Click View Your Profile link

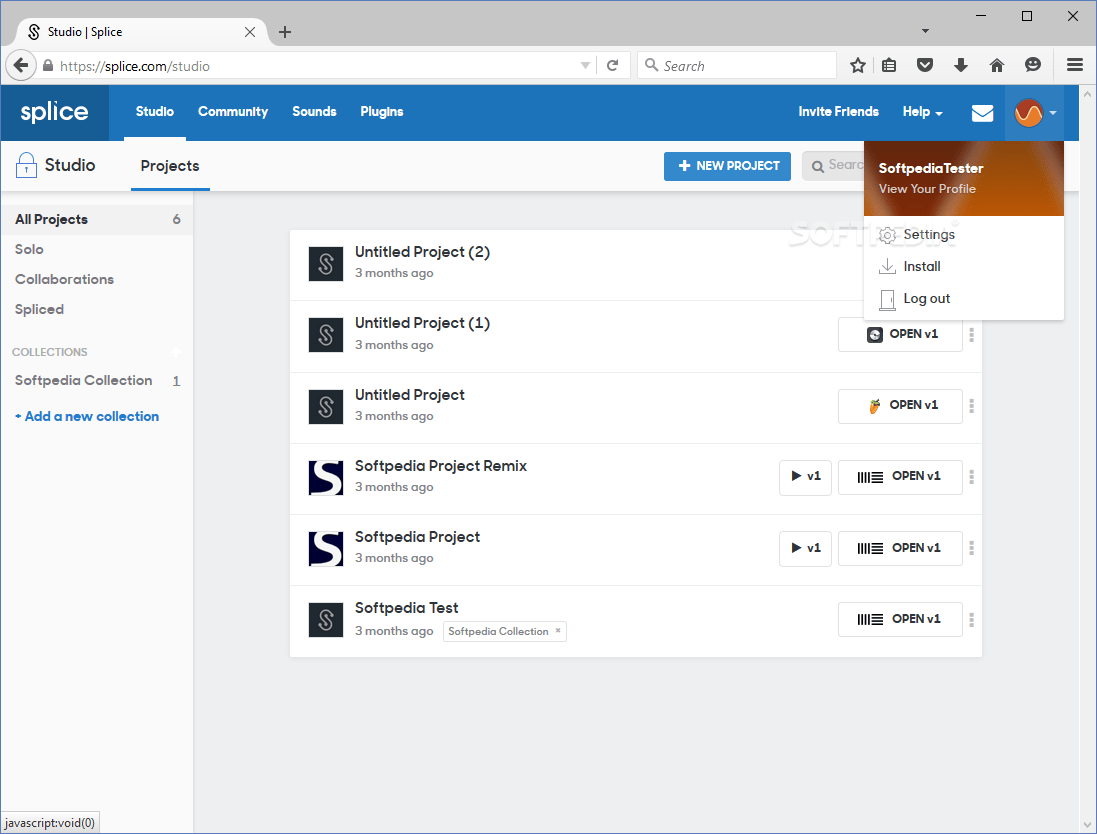(927, 189)
